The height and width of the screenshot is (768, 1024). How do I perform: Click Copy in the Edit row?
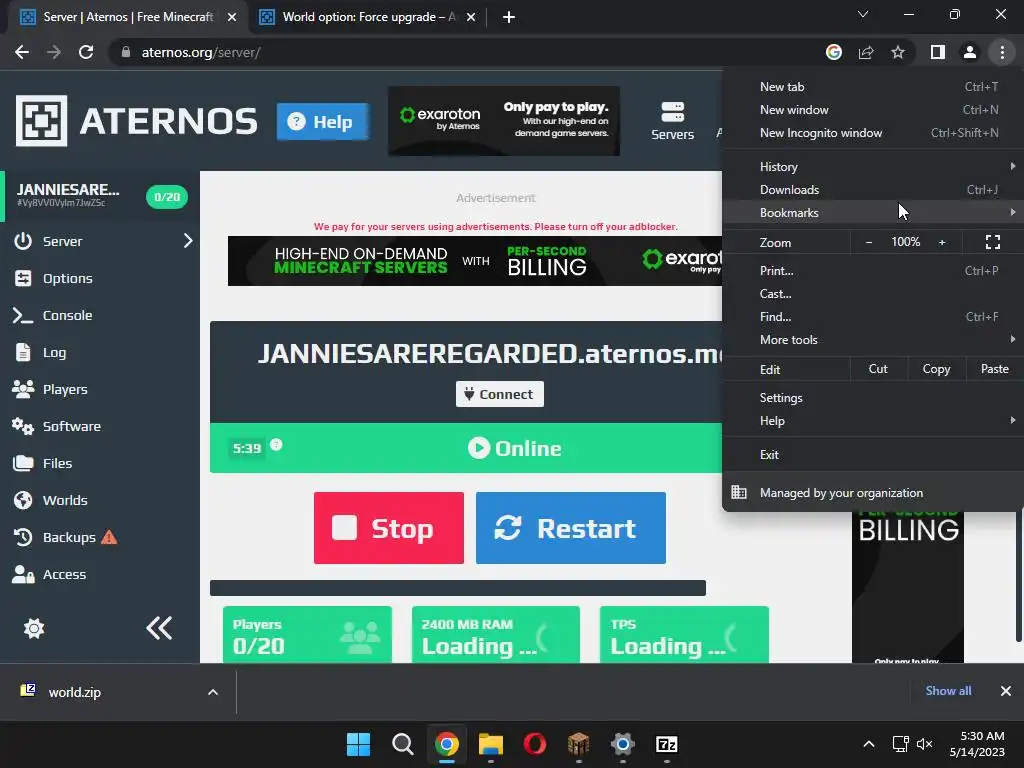coord(936,369)
